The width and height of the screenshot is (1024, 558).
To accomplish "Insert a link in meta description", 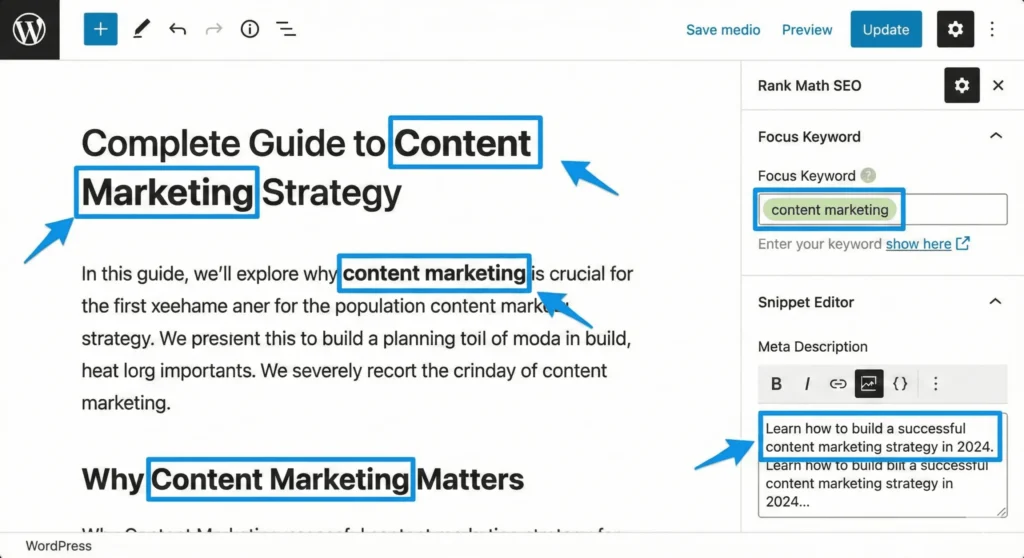I will pos(838,383).
